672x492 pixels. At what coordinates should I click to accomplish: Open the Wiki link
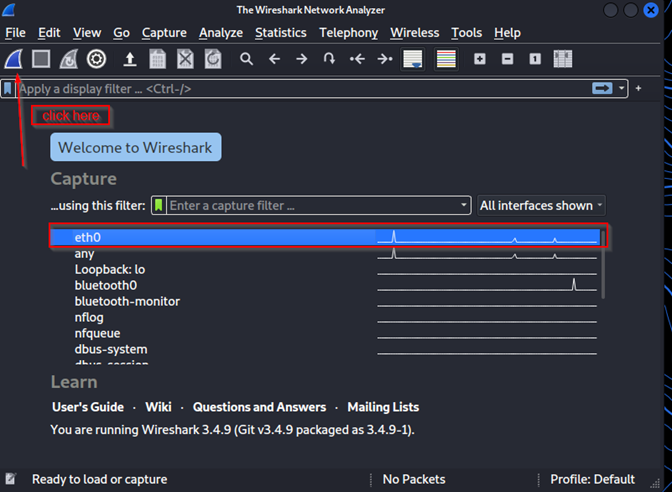coord(158,407)
